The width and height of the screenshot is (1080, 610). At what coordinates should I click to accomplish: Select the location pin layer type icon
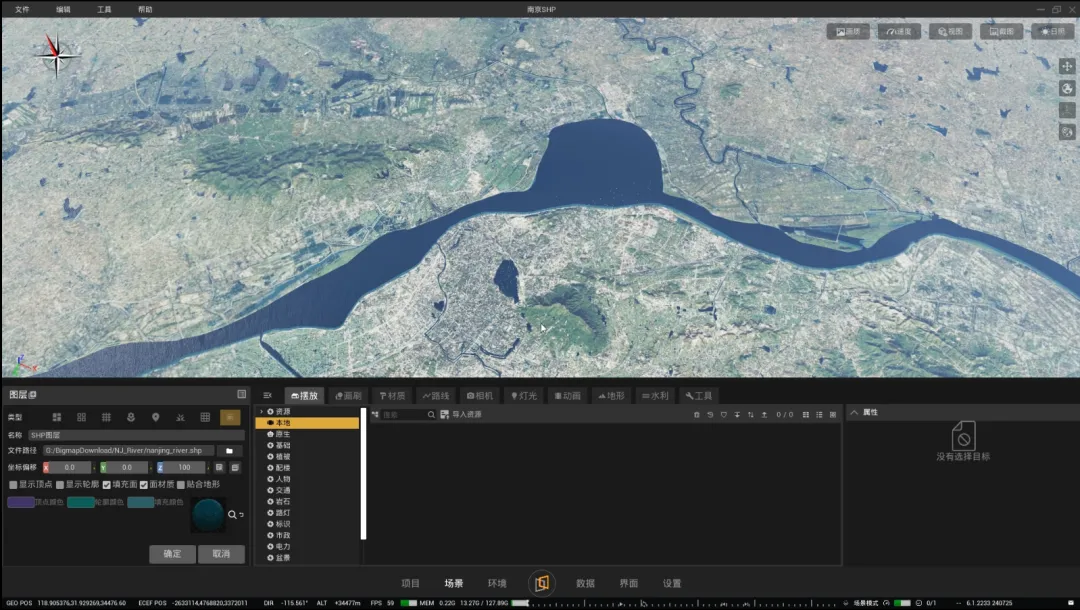[156, 417]
